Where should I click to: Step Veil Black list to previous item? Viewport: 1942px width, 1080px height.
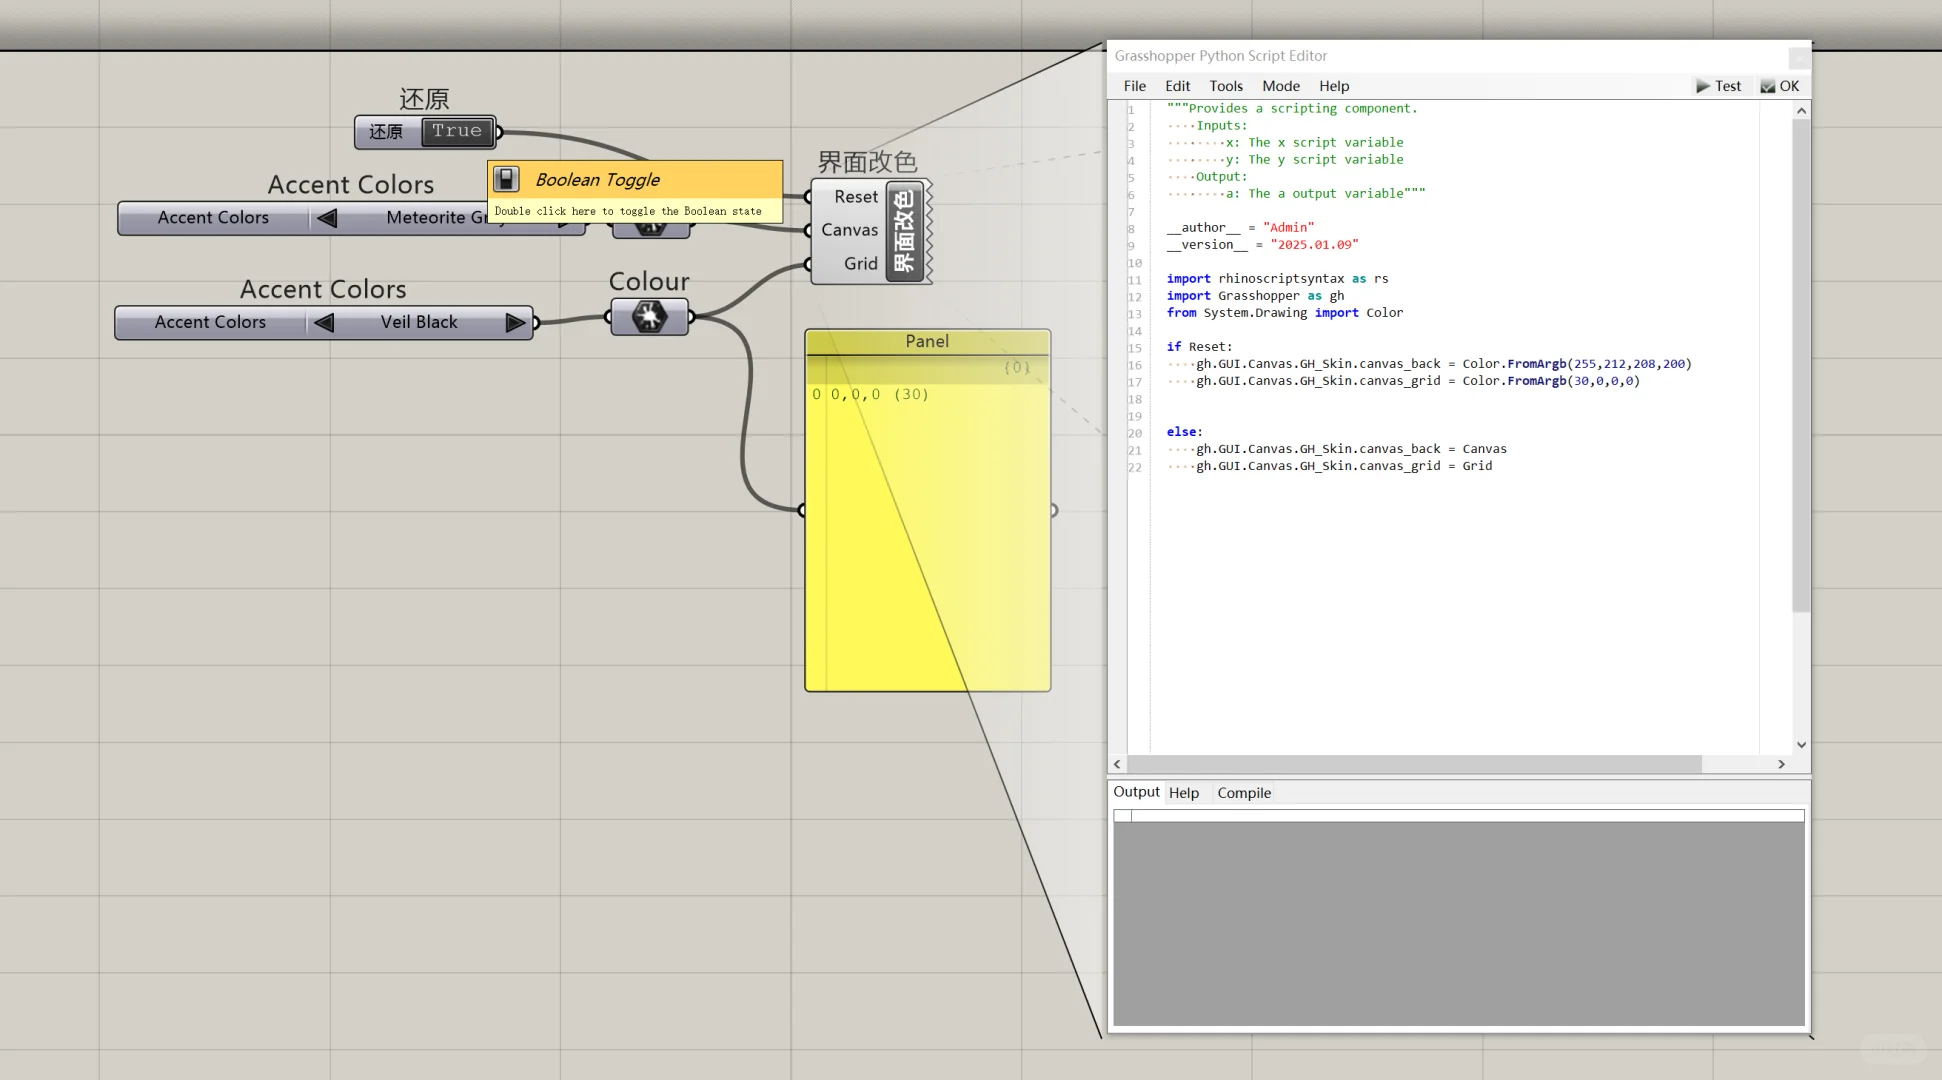[x=323, y=322]
